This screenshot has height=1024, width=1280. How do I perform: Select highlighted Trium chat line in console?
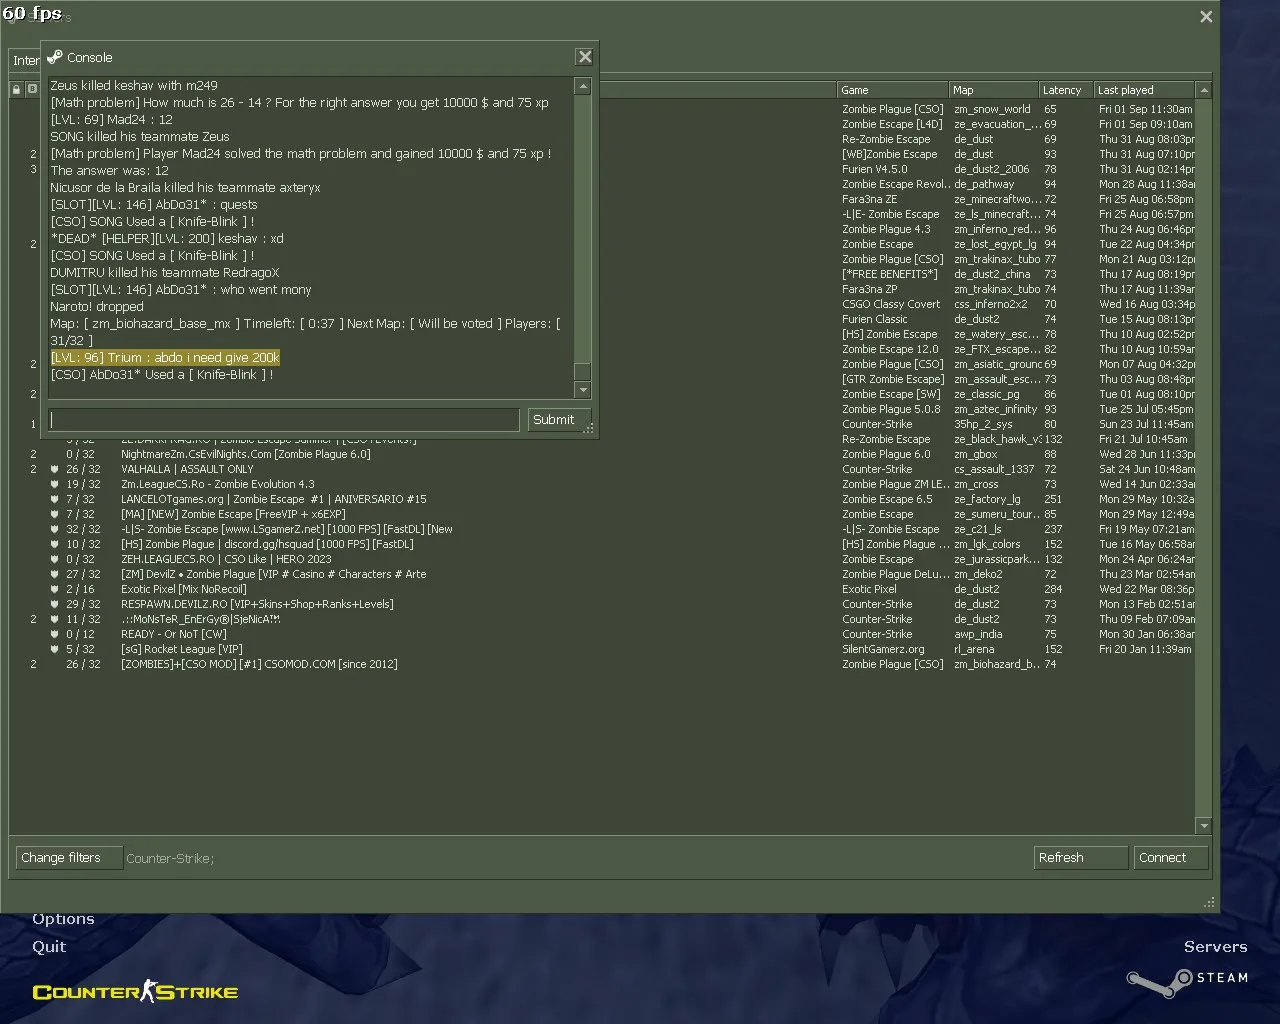coord(165,358)
